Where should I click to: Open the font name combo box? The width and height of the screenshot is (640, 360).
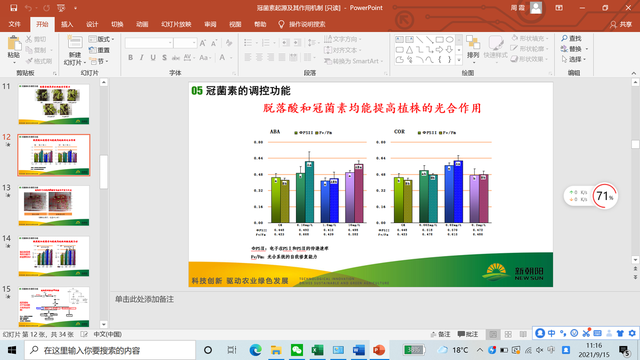pos(149,43)
